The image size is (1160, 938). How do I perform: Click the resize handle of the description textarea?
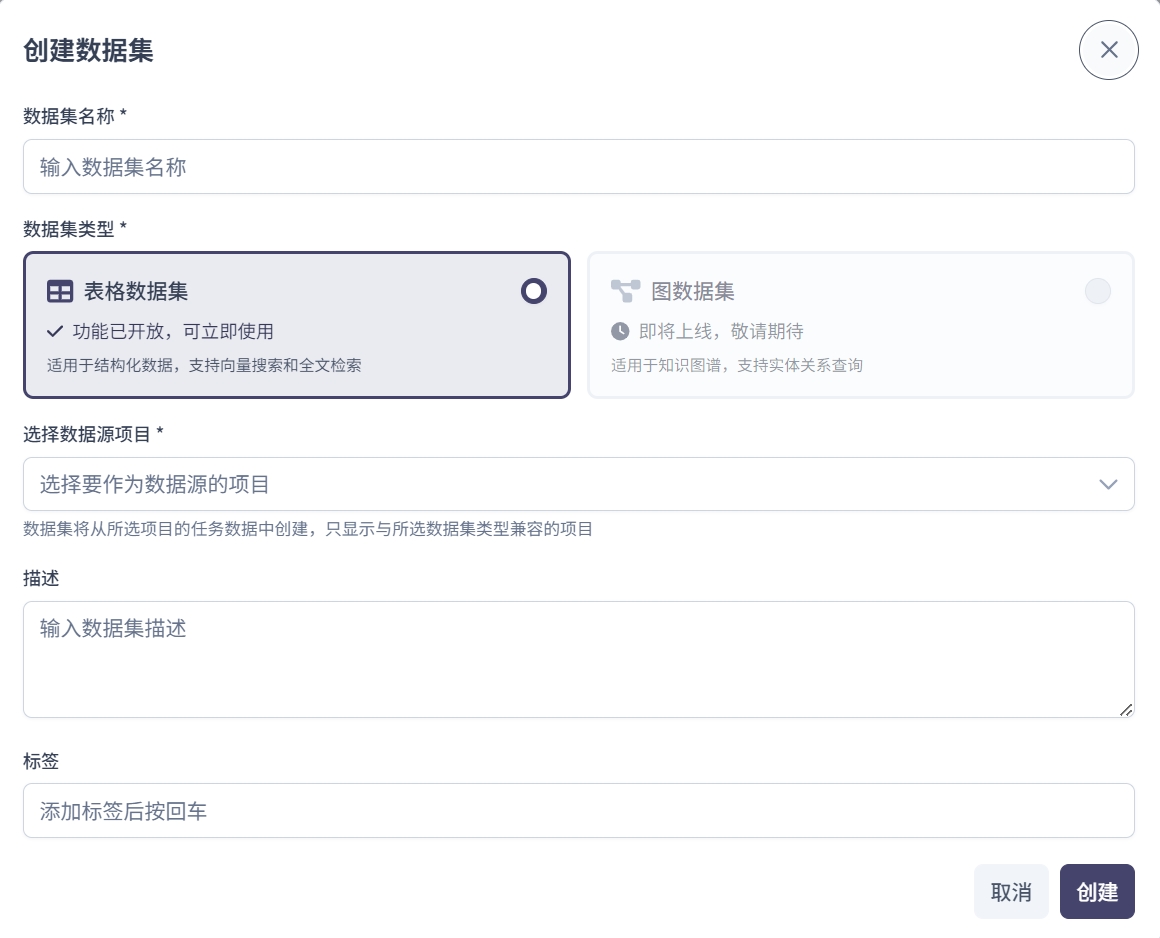[x=1126, y=711]
